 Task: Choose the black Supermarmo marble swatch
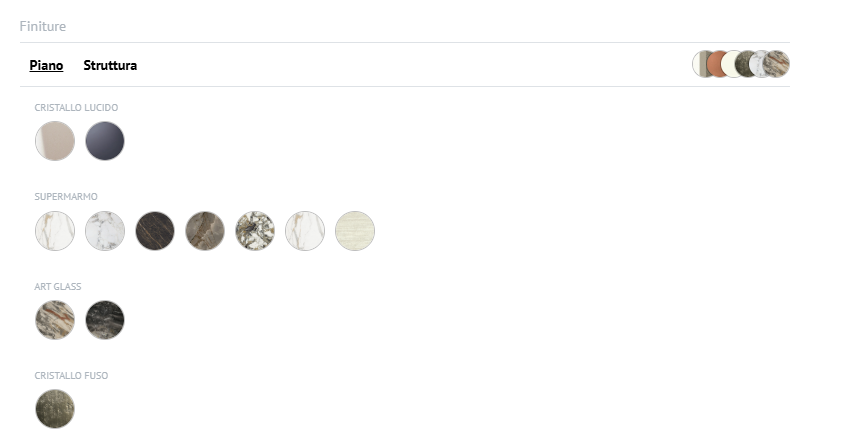155,231
